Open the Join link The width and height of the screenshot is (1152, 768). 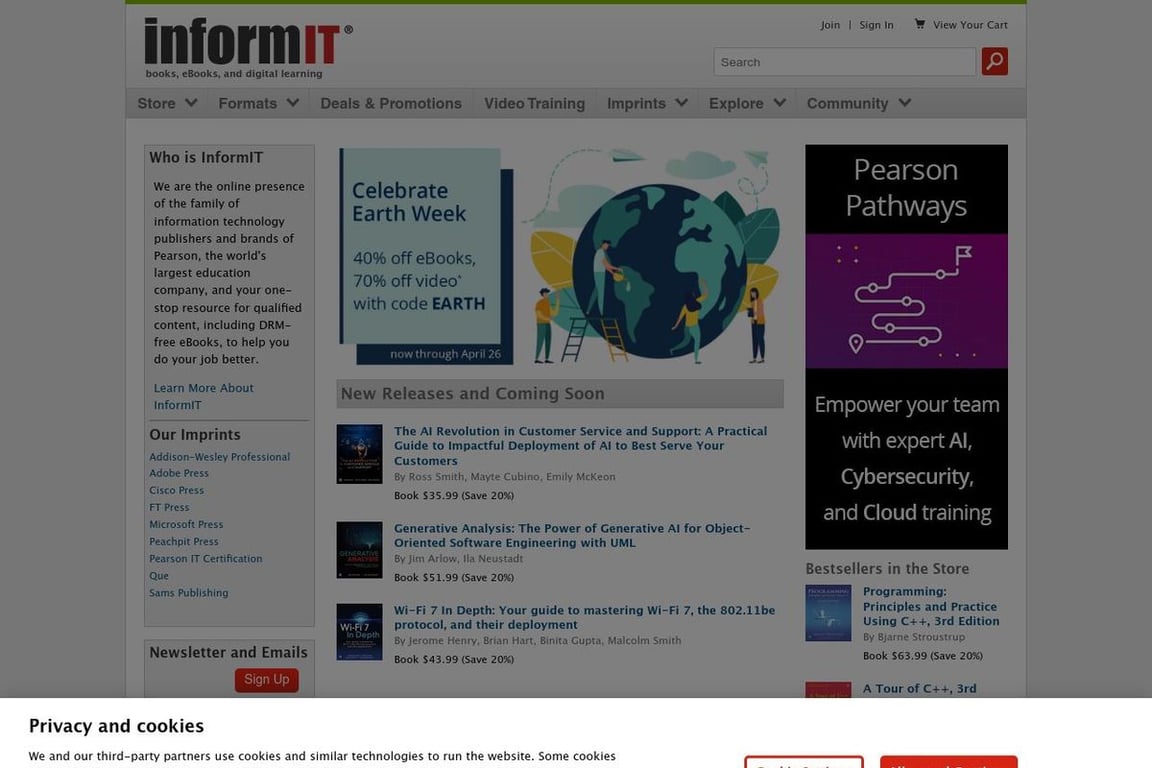click(830, 25)
